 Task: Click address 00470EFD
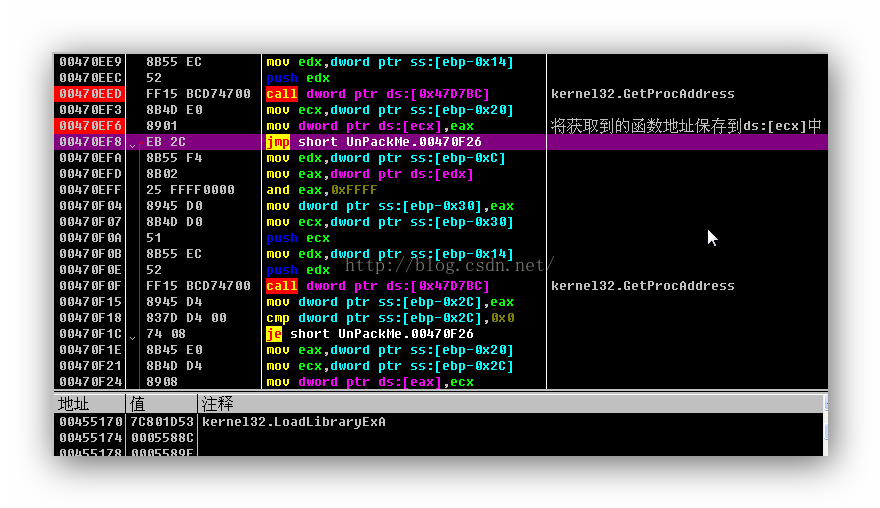tap(90, 174)
